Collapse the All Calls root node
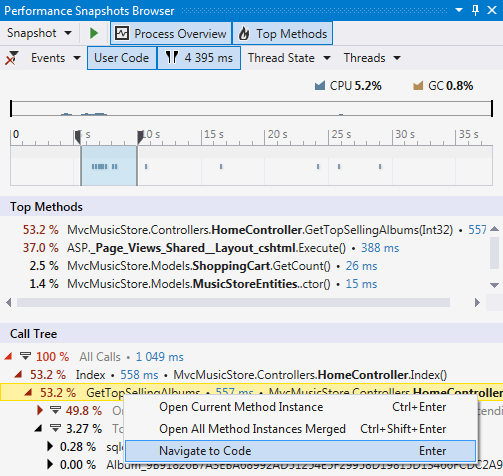This screenshot has width=503, height=476. [x=8, y=357]
